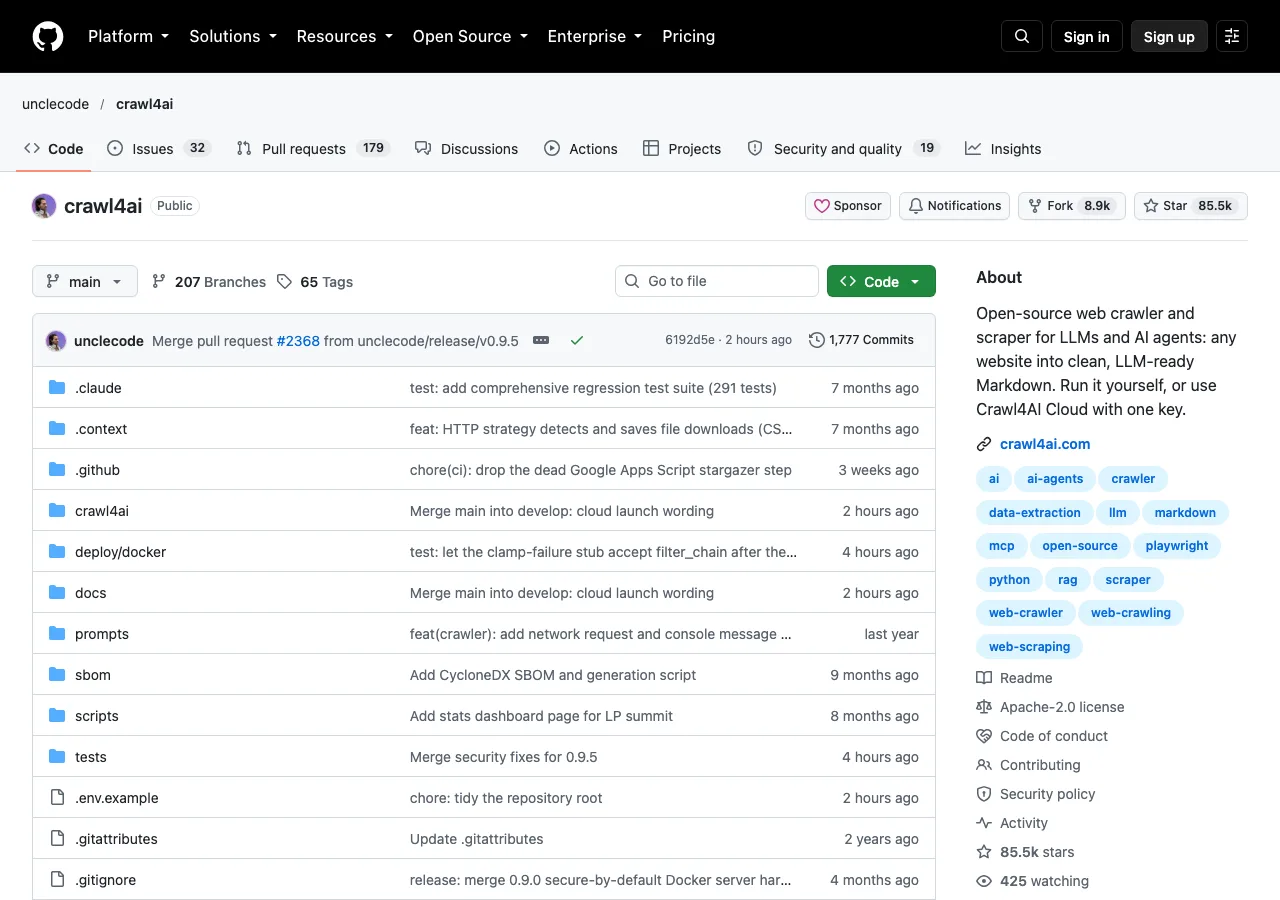Open the Platform dropdown menu
This screenshot has height=900, width=1280.
tap(129, 36)
